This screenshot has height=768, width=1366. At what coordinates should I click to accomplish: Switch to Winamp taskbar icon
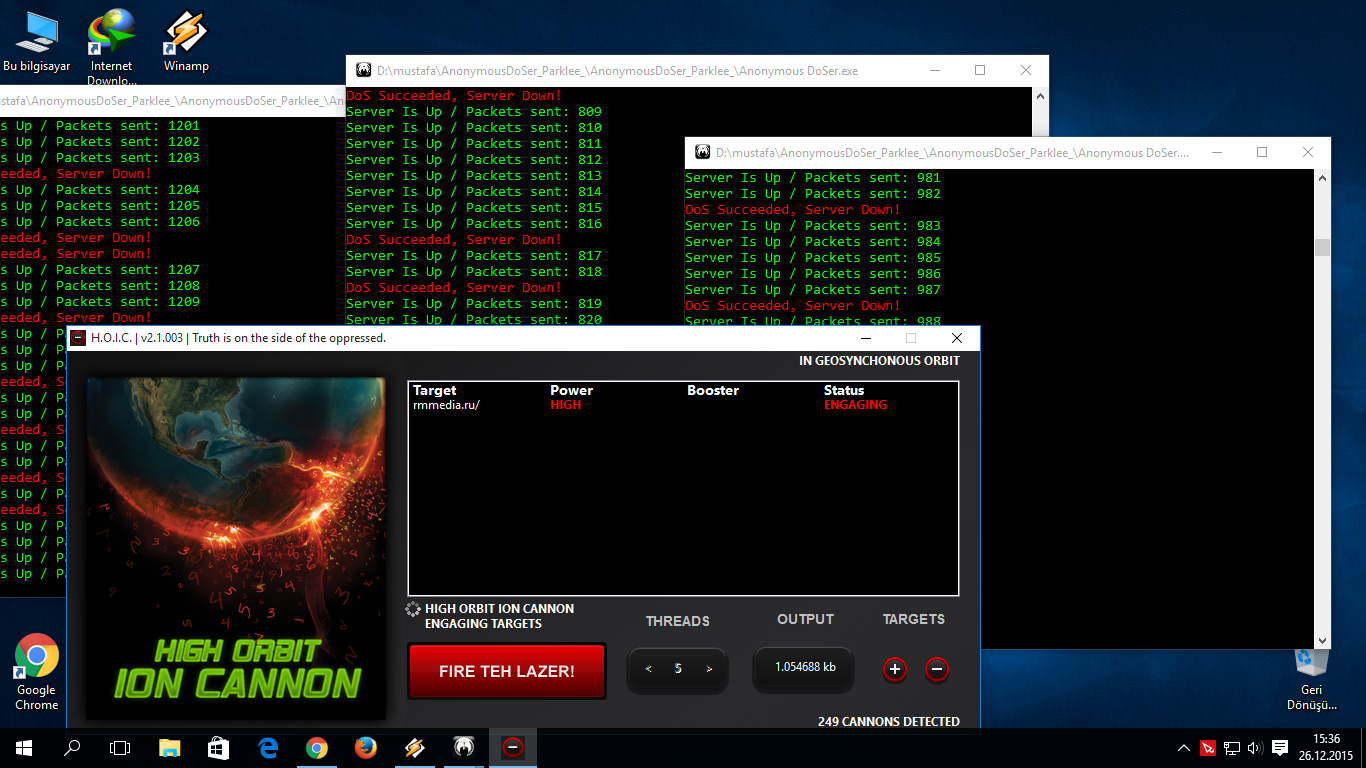(414, 747)
